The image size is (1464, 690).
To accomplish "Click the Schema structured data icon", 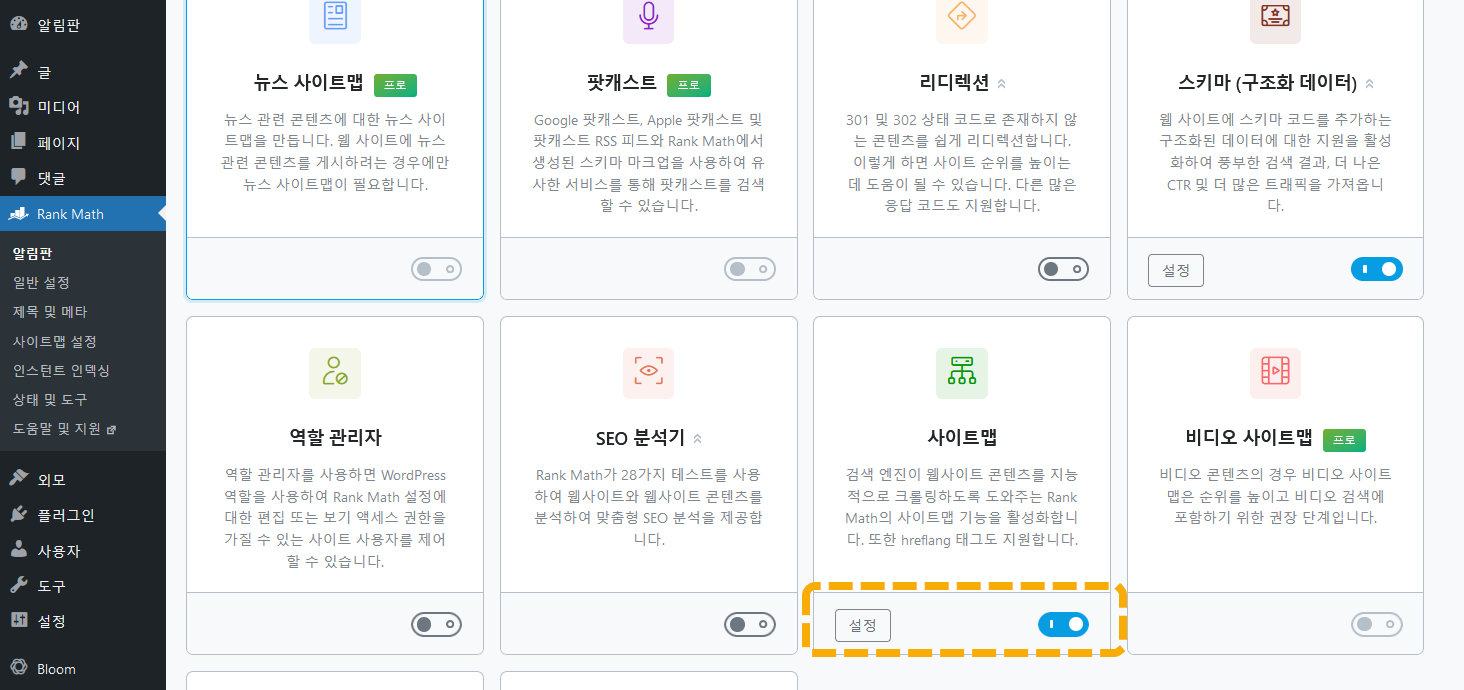I will 1275,18.
